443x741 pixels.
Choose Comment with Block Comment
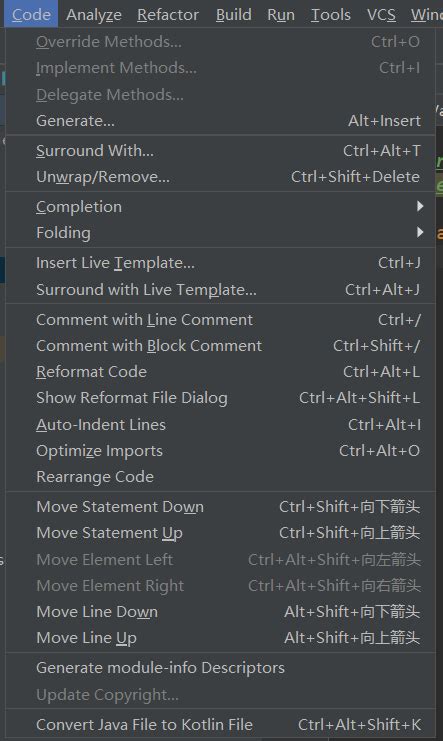pyautogui.click(x=220, y=346)
